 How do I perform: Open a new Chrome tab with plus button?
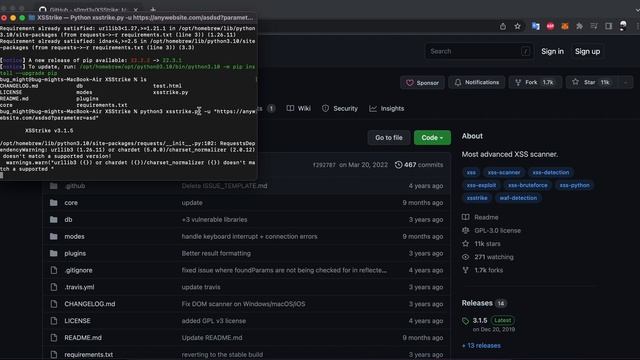point(153,9)
